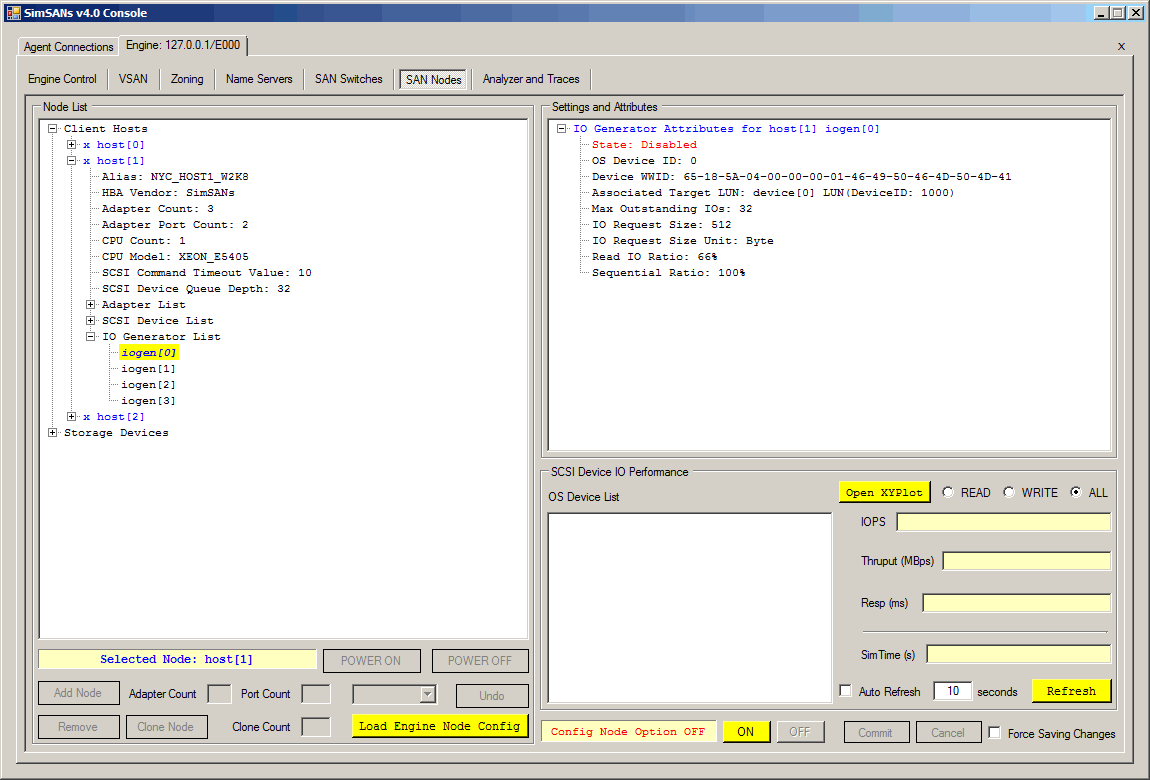
Task: Click the Open XYPlot button
Action: (x=884, y=492)
